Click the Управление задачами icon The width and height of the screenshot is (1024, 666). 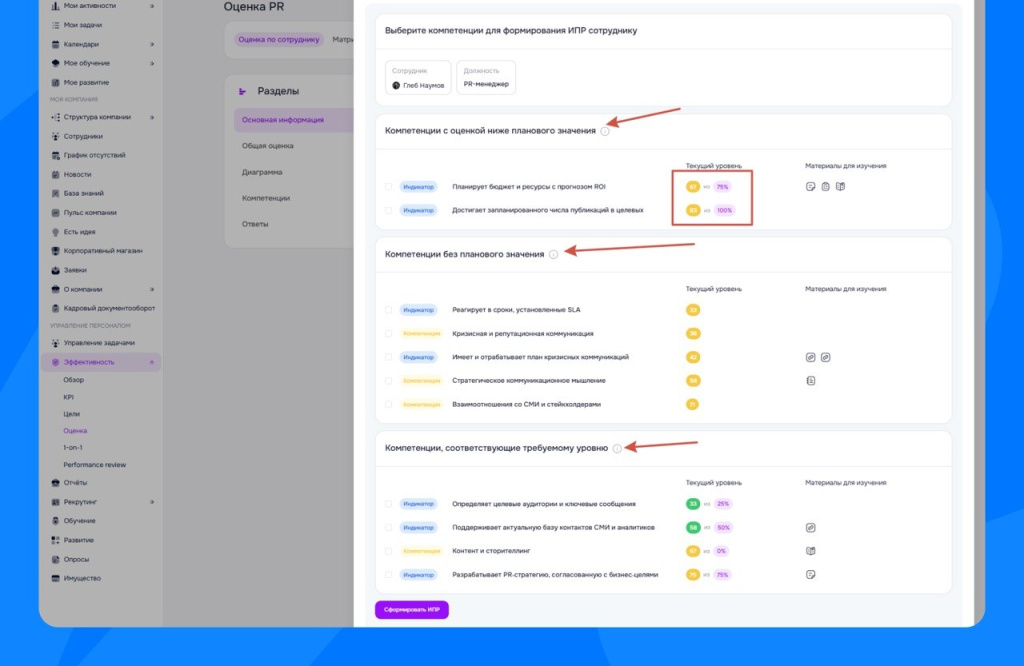coord(56,343)
